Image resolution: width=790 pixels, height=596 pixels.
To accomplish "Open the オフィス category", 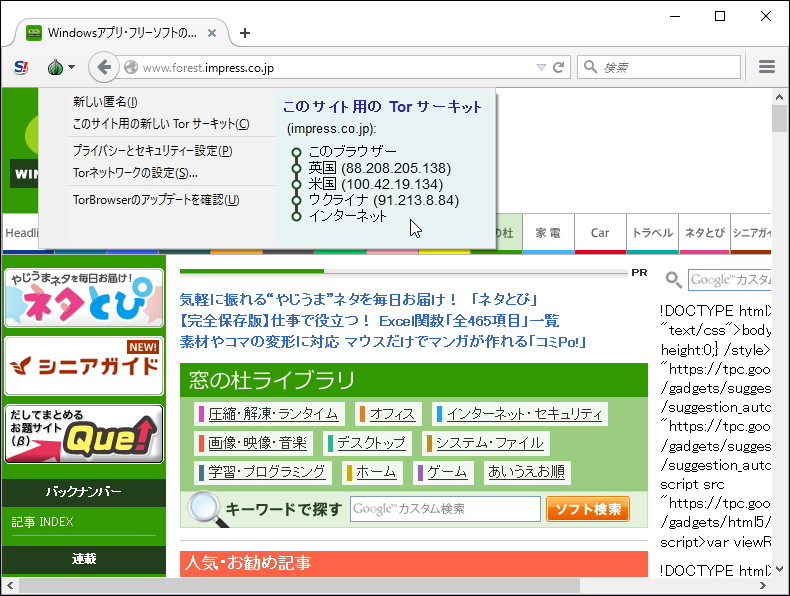I will coord(388,414).
